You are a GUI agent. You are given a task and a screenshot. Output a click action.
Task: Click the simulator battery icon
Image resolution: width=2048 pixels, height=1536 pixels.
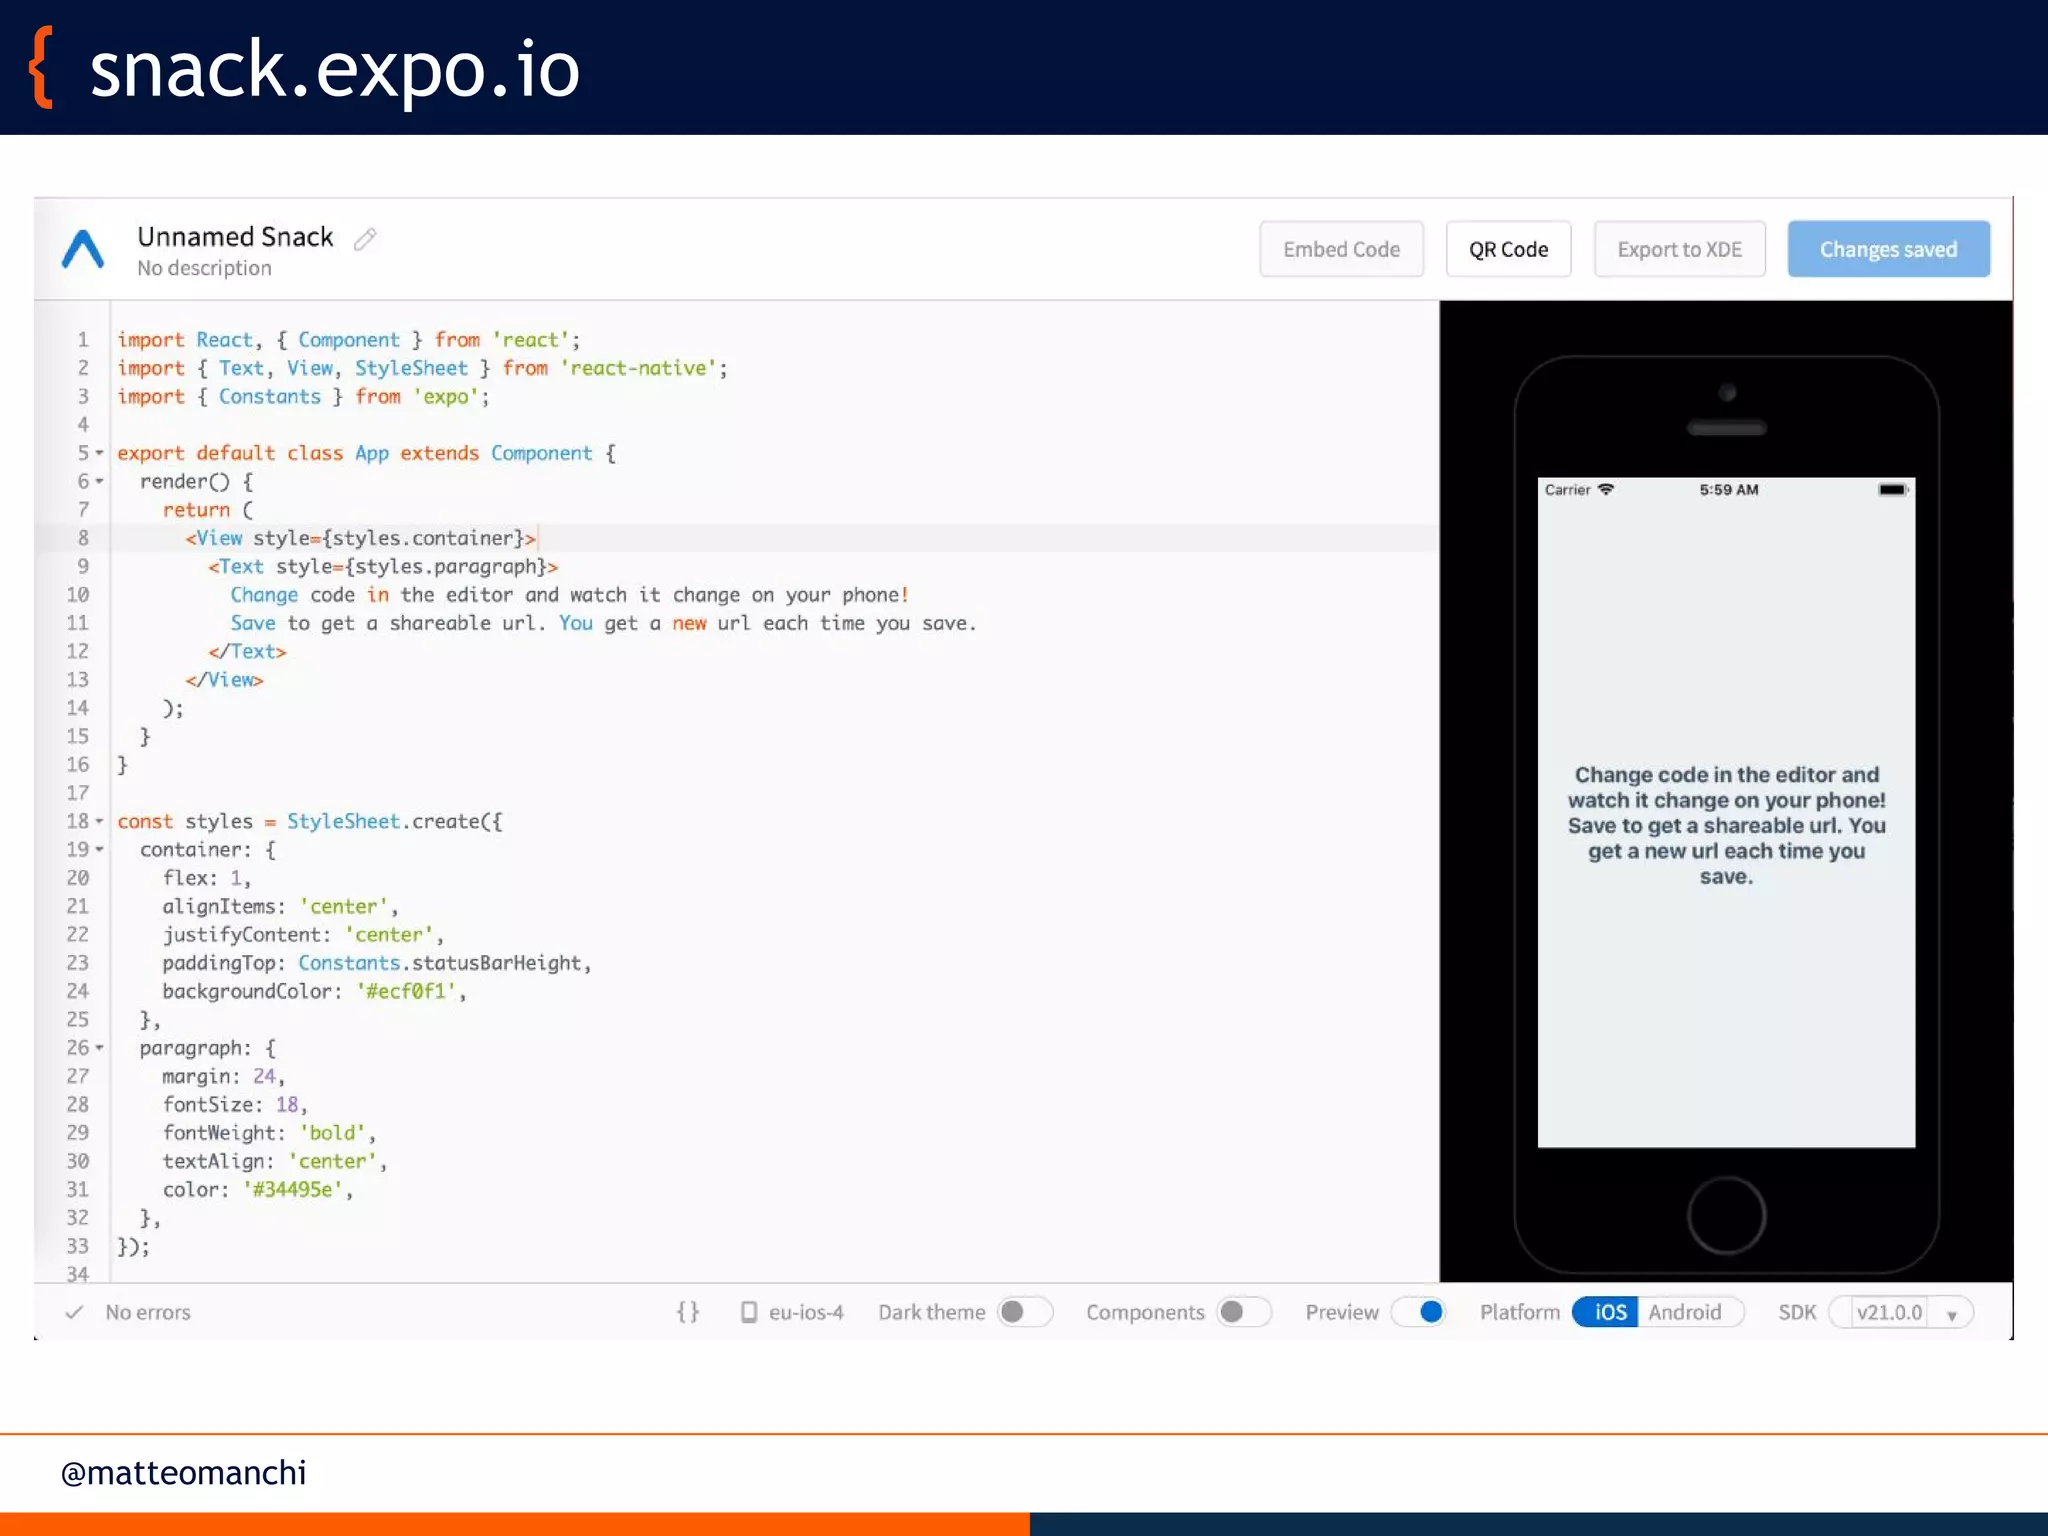click(x=1892, y=490)
